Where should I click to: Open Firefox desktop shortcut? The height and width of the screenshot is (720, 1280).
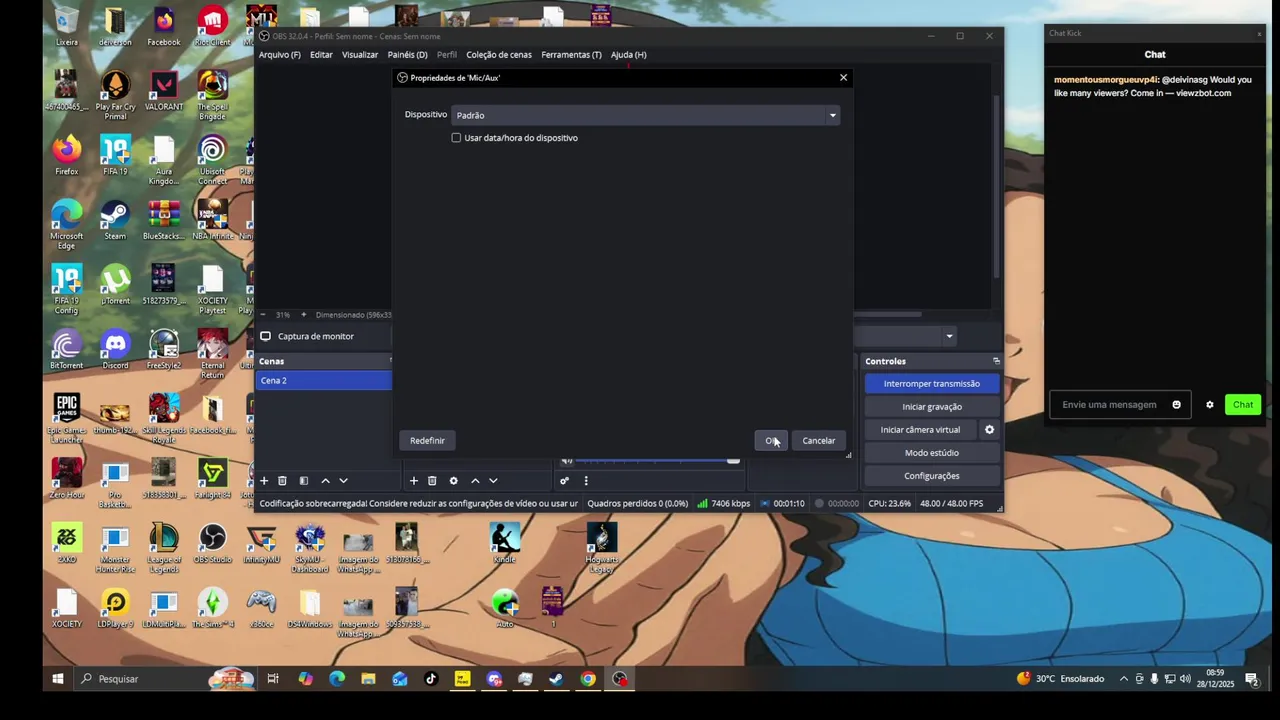(x=67, y=157)
